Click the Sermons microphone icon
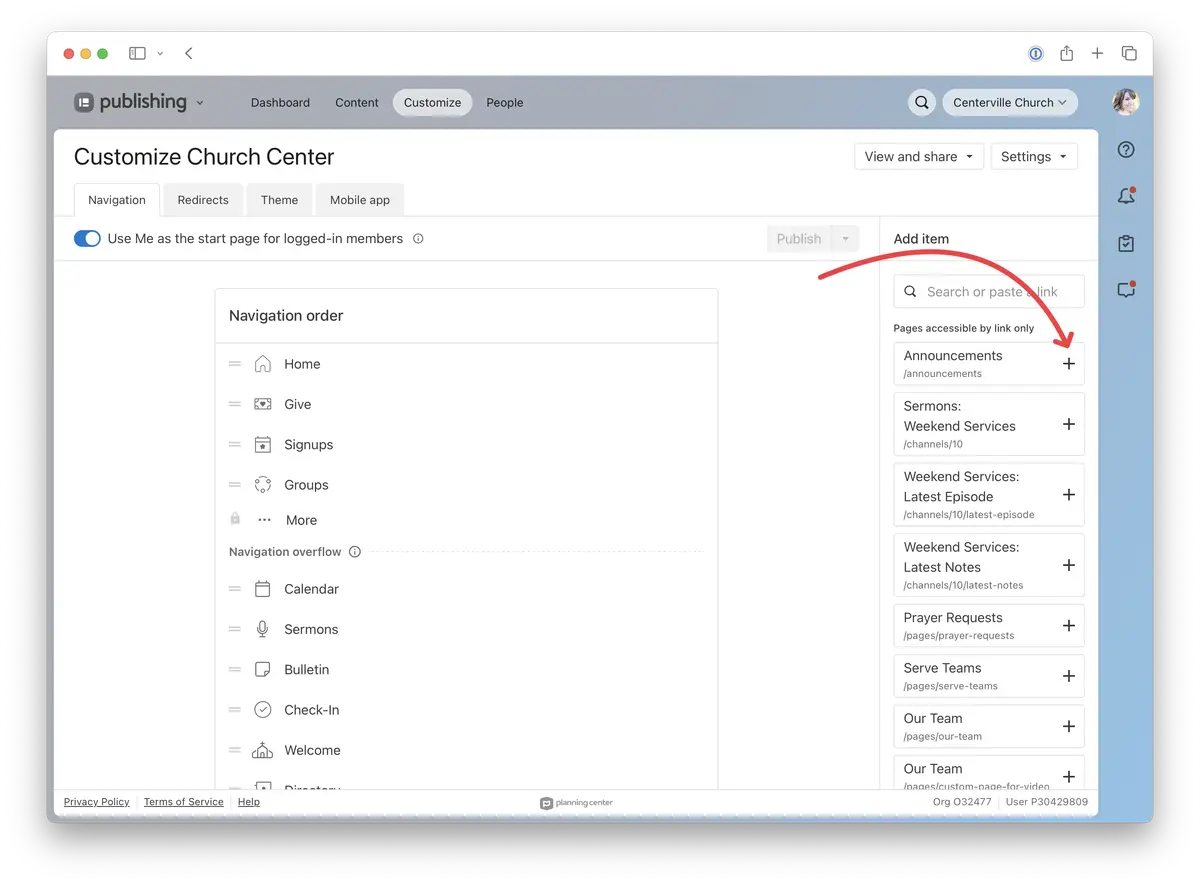Viewport: 1200px width, 885px height. (263, 629)
